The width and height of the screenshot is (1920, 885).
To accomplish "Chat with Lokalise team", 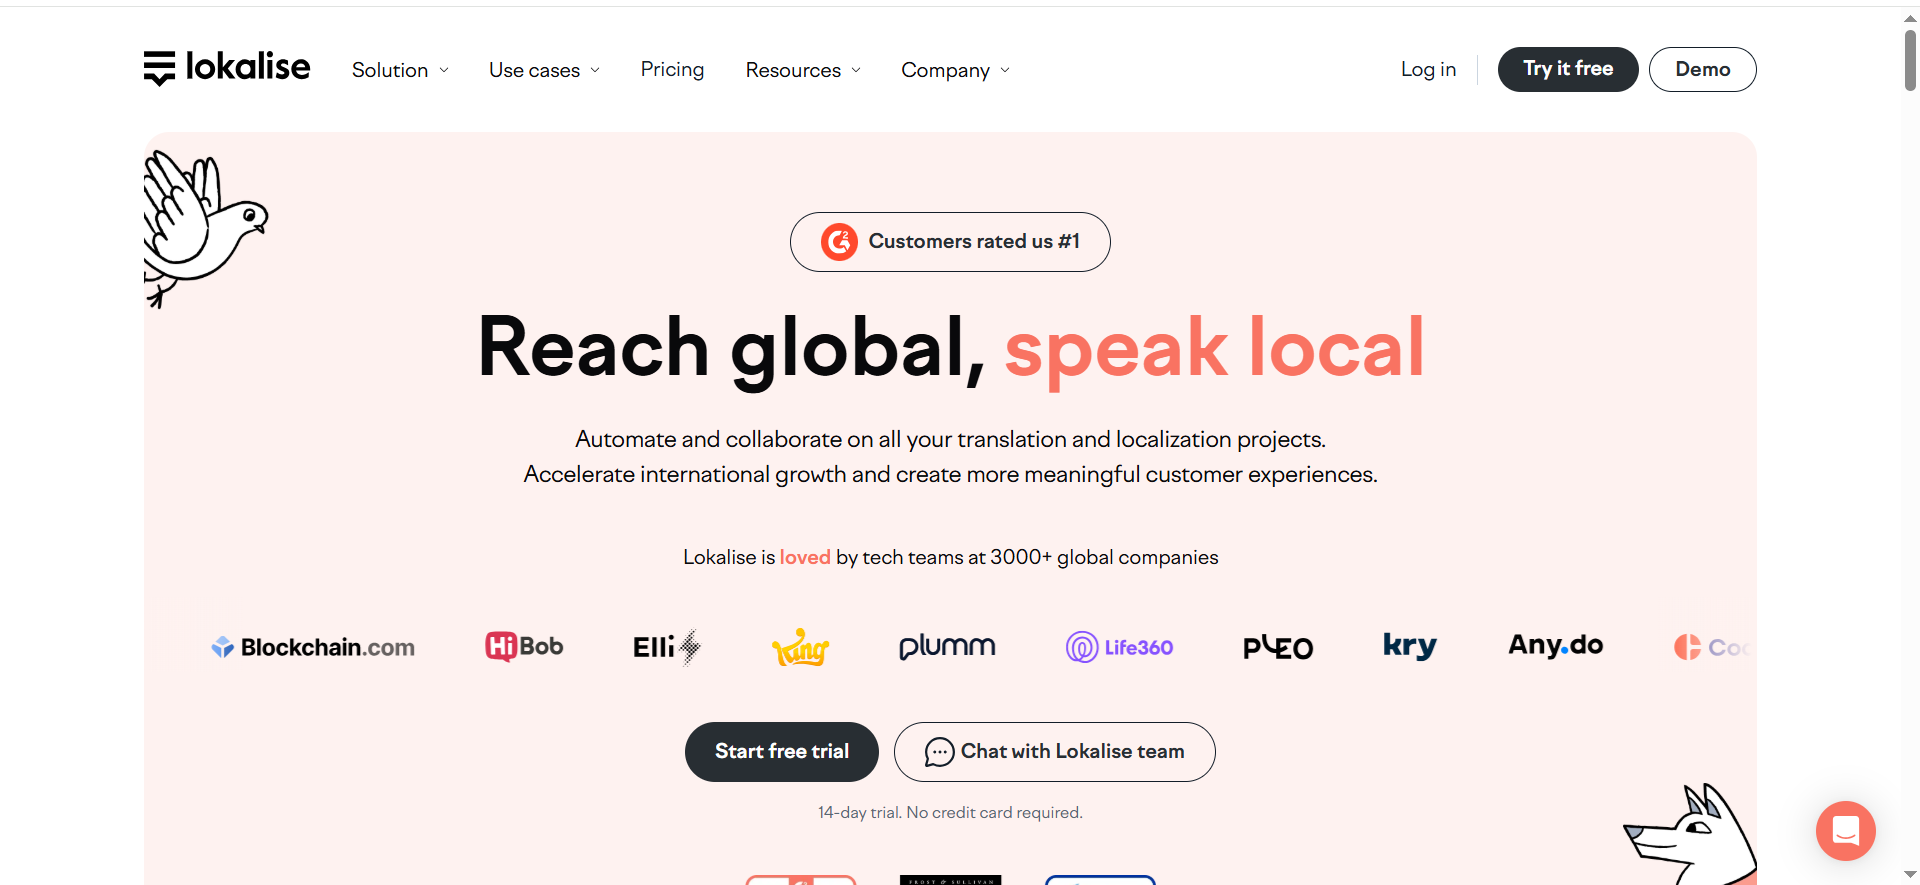I will coord(1055,752).
